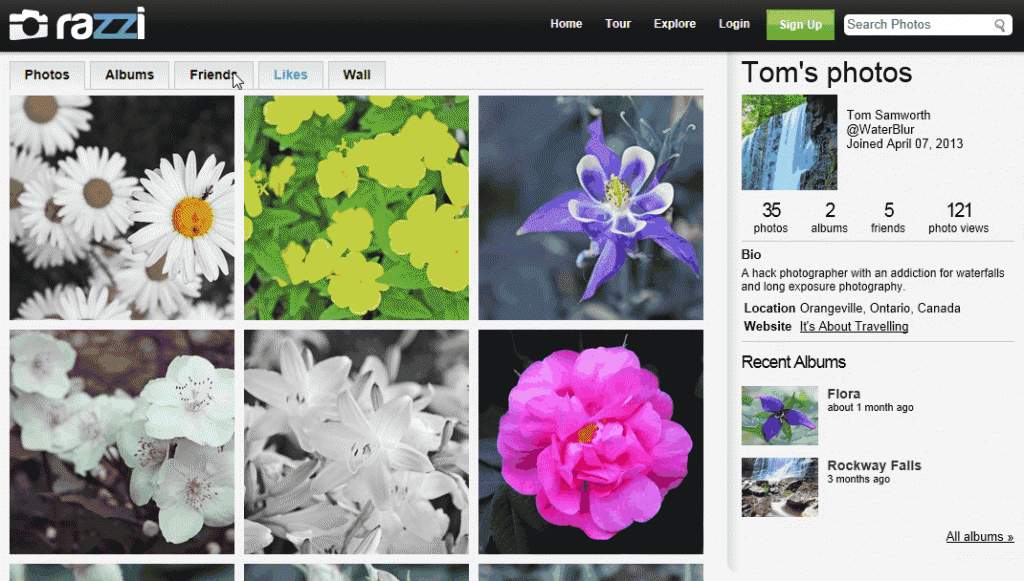Open the grayscale lilies photo
Viewport: 1024px width, 581px height.
point(356,441)
